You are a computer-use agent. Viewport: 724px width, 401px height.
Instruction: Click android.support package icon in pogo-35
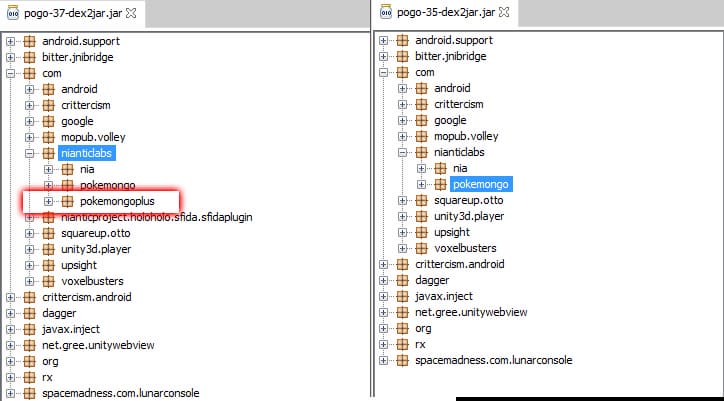403,40
